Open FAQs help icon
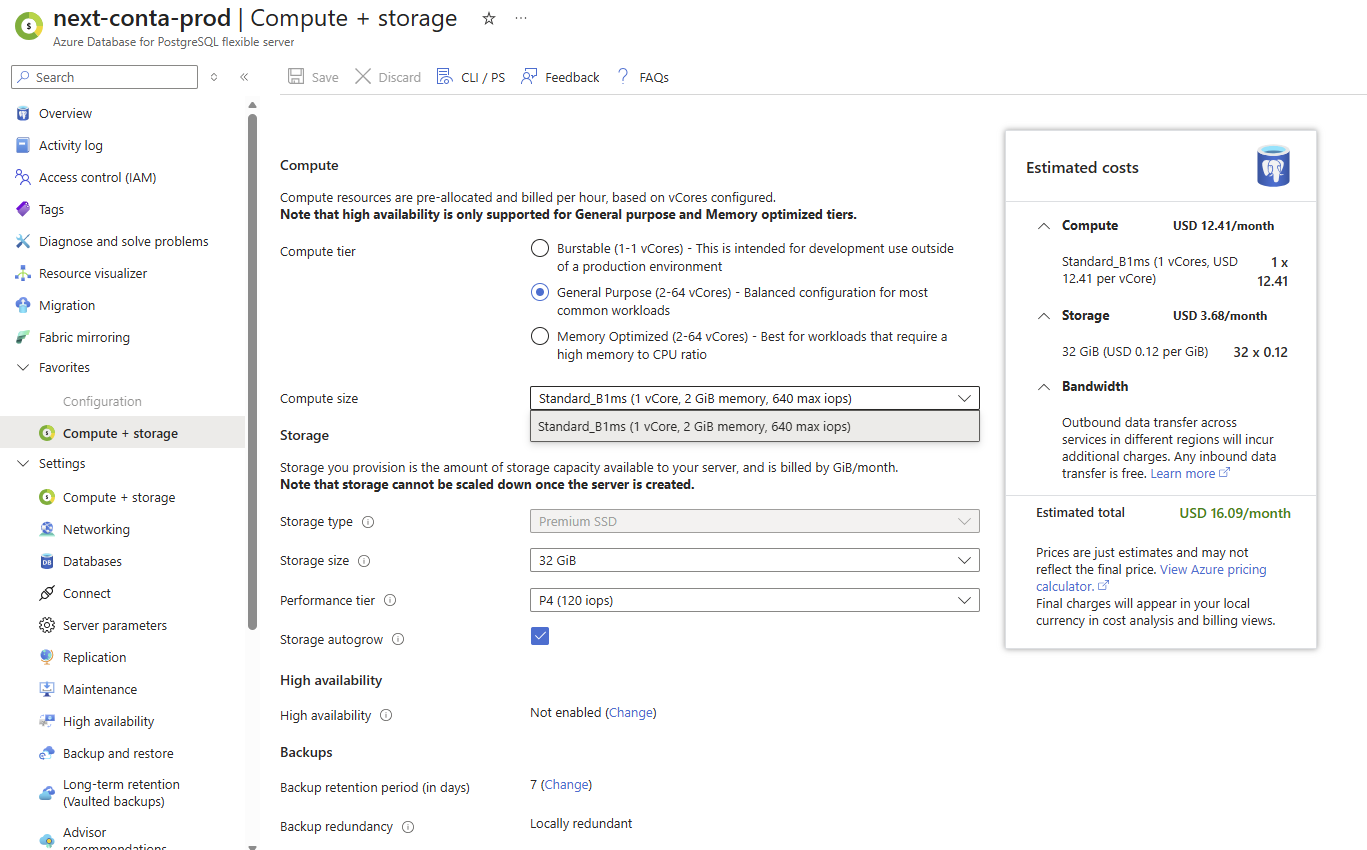This screenshot has height=850, width=1367. click(x=623, y=77)
